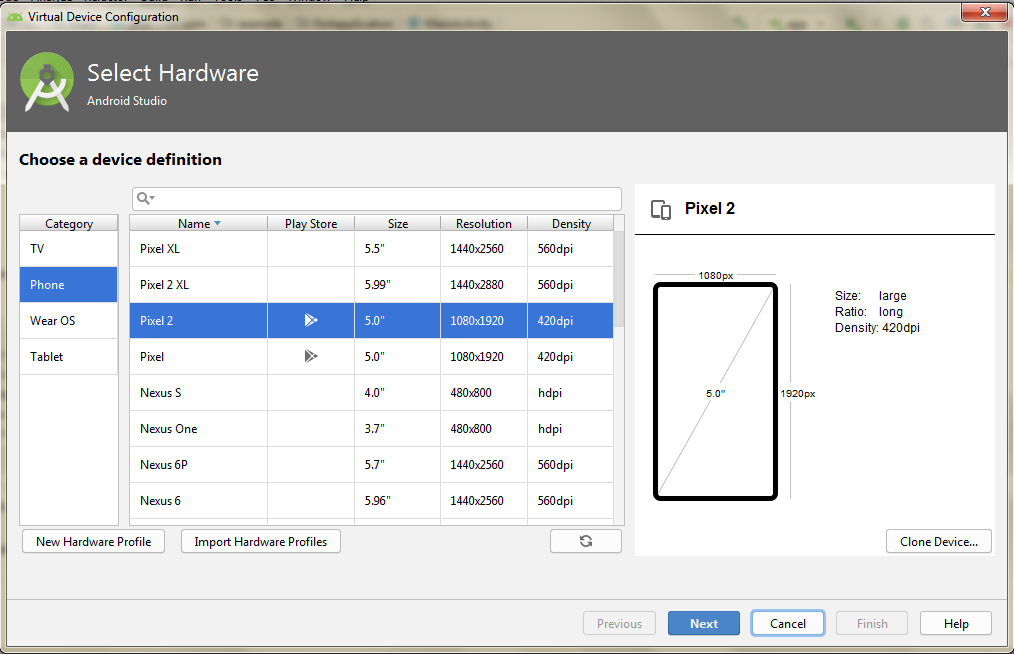
Task: Click the 3.7" size cell
Action: pyautogui.click(x=398, y=429)
